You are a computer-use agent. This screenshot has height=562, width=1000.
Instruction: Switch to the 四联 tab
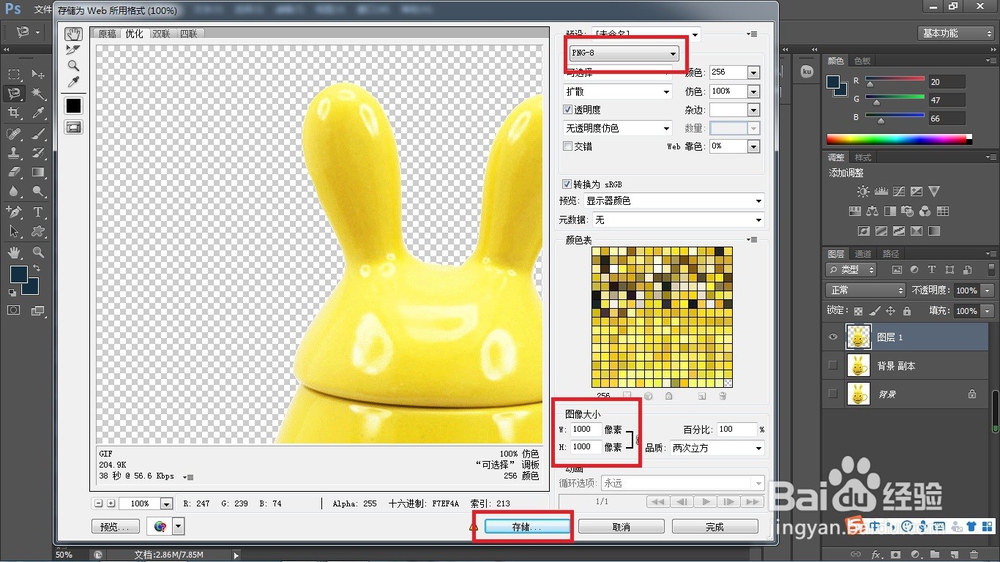tap(188, 34)
